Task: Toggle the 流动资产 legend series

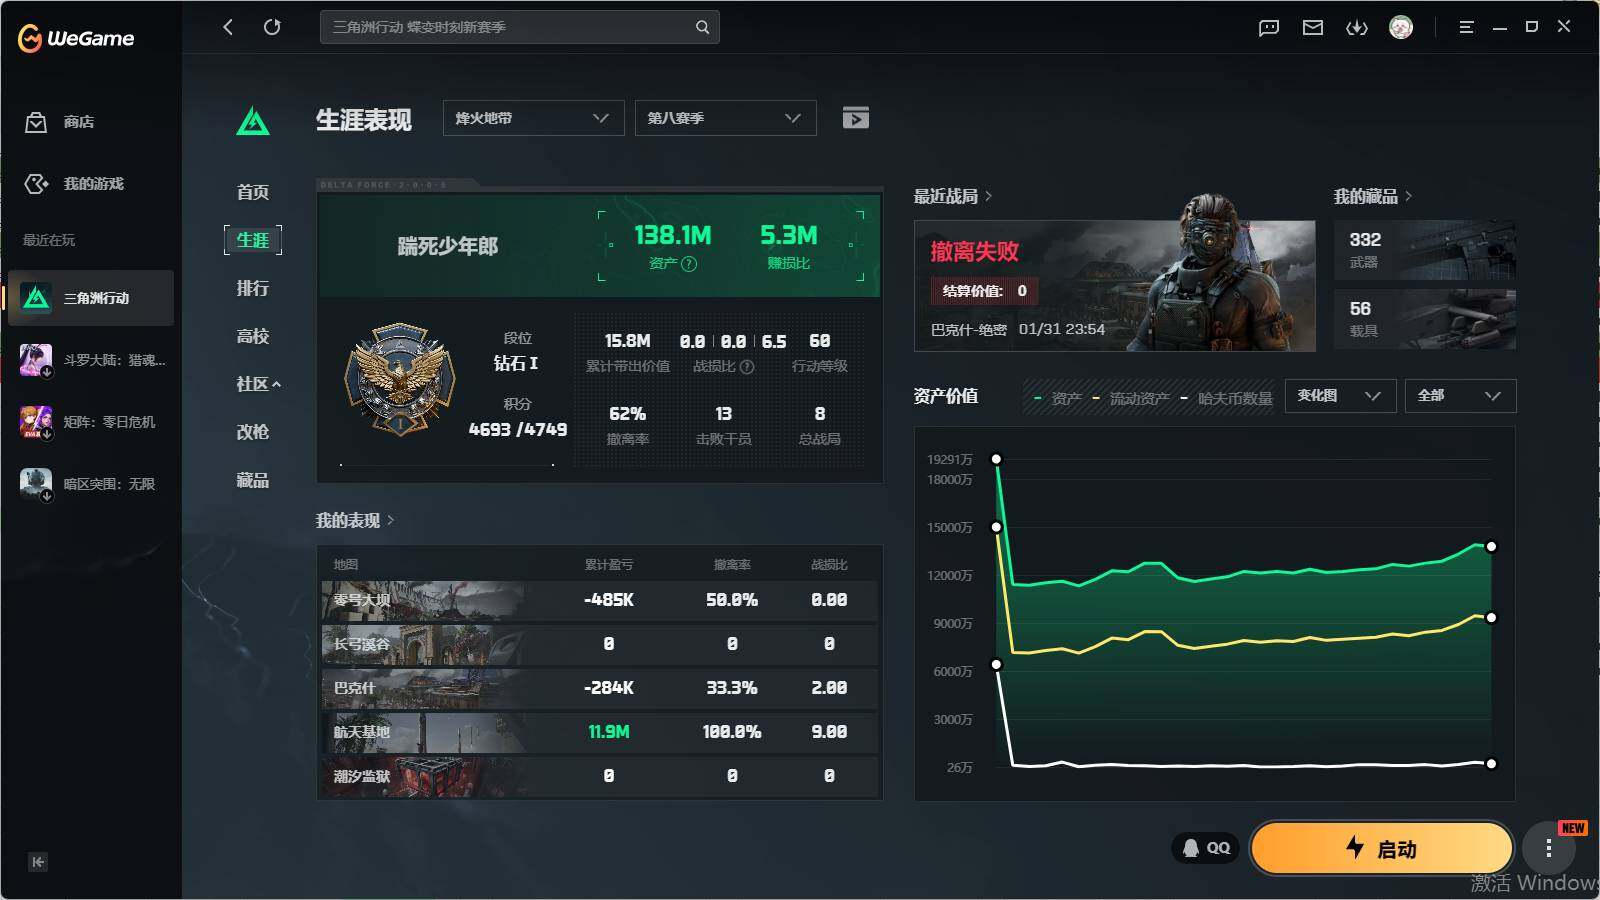Action: (x=1131, y=398)
